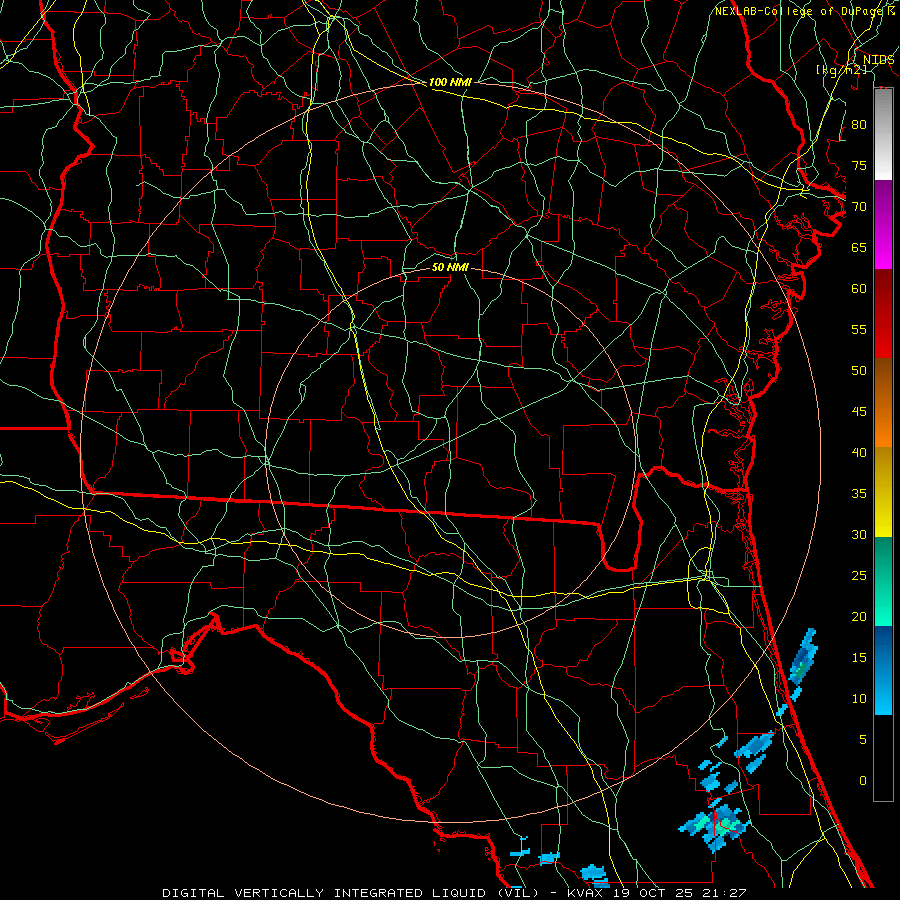Pick the dark red segment of the color bar

click(883, 314)
